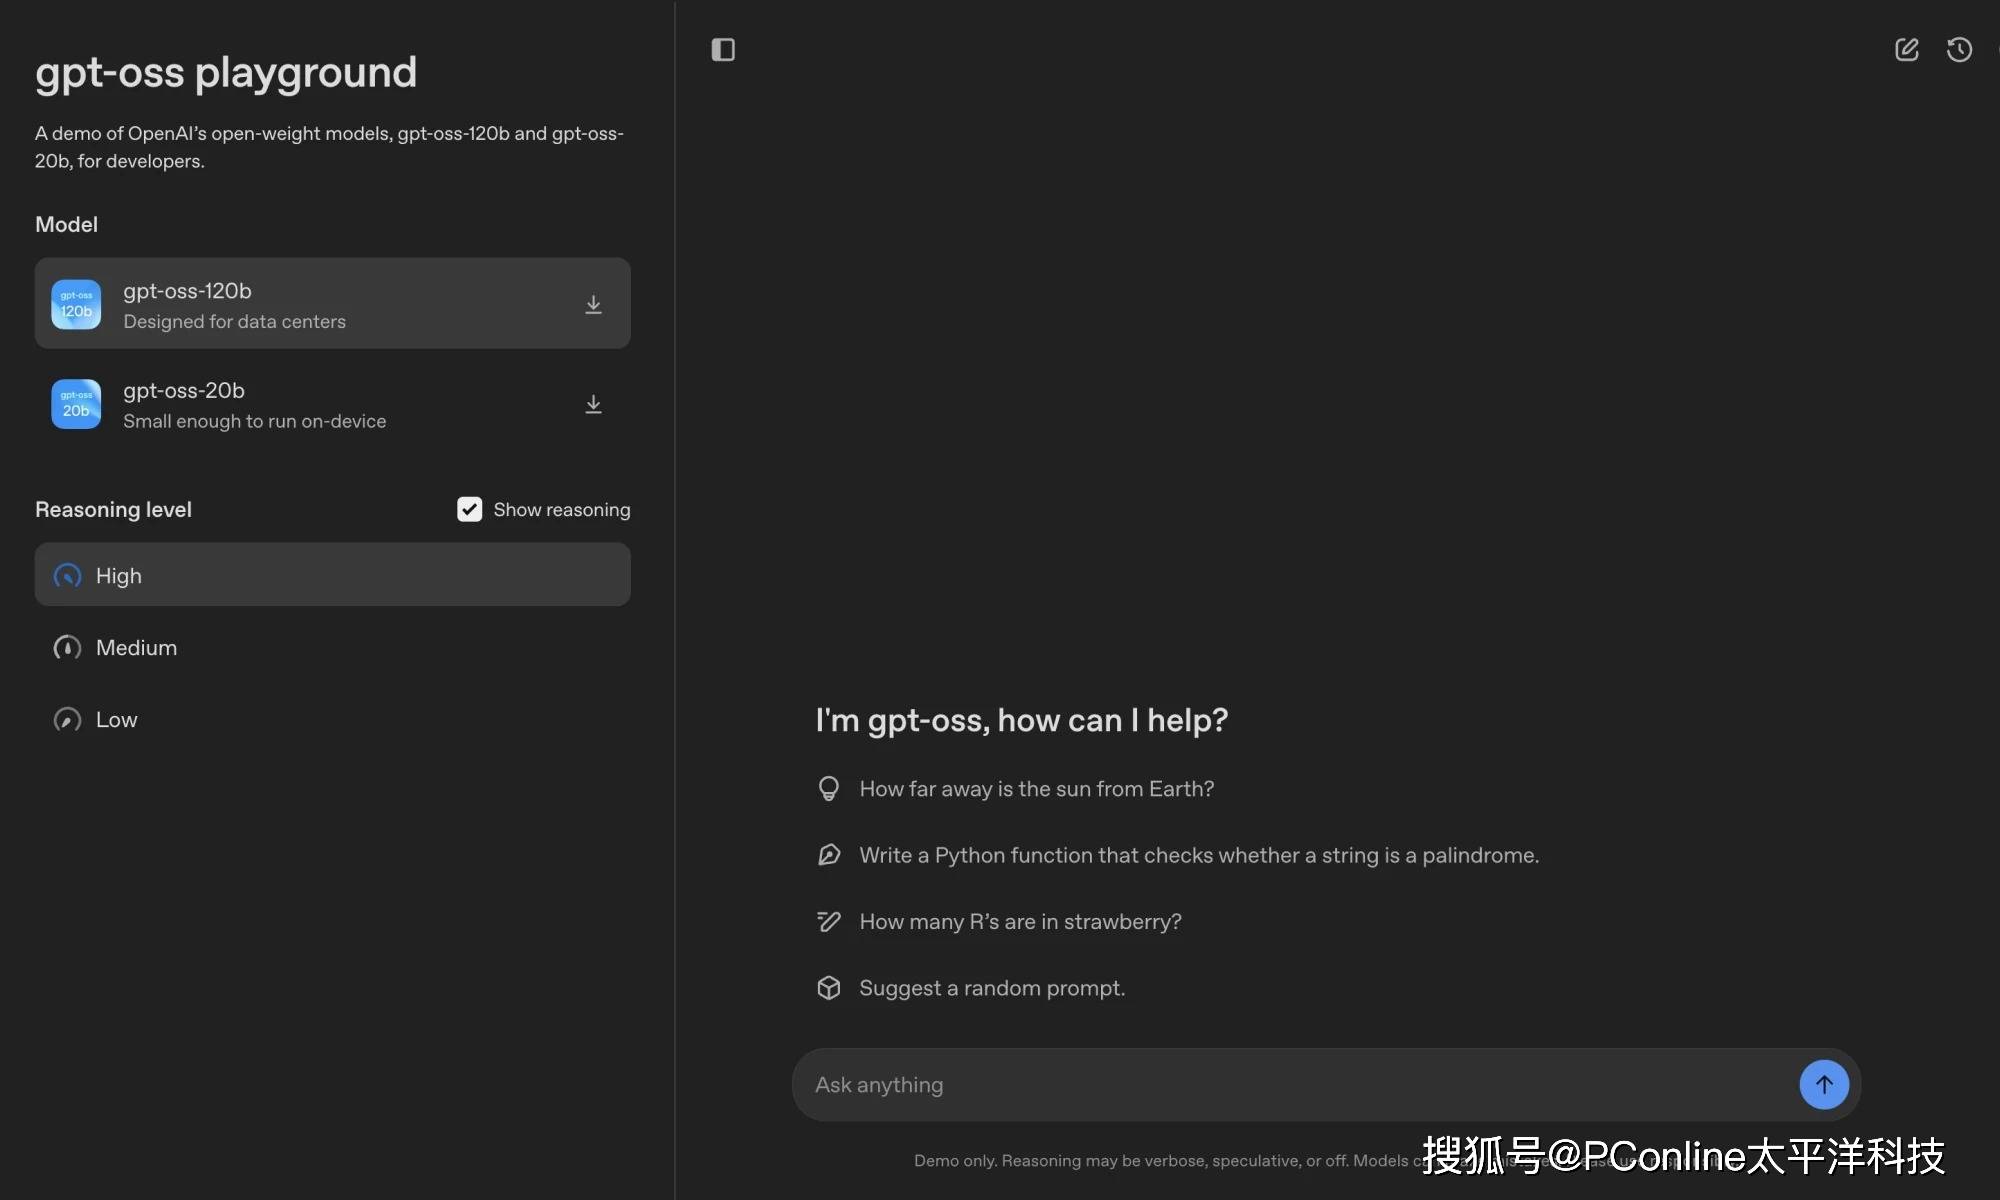Set reasoning level to Medium

click(332, 648)
